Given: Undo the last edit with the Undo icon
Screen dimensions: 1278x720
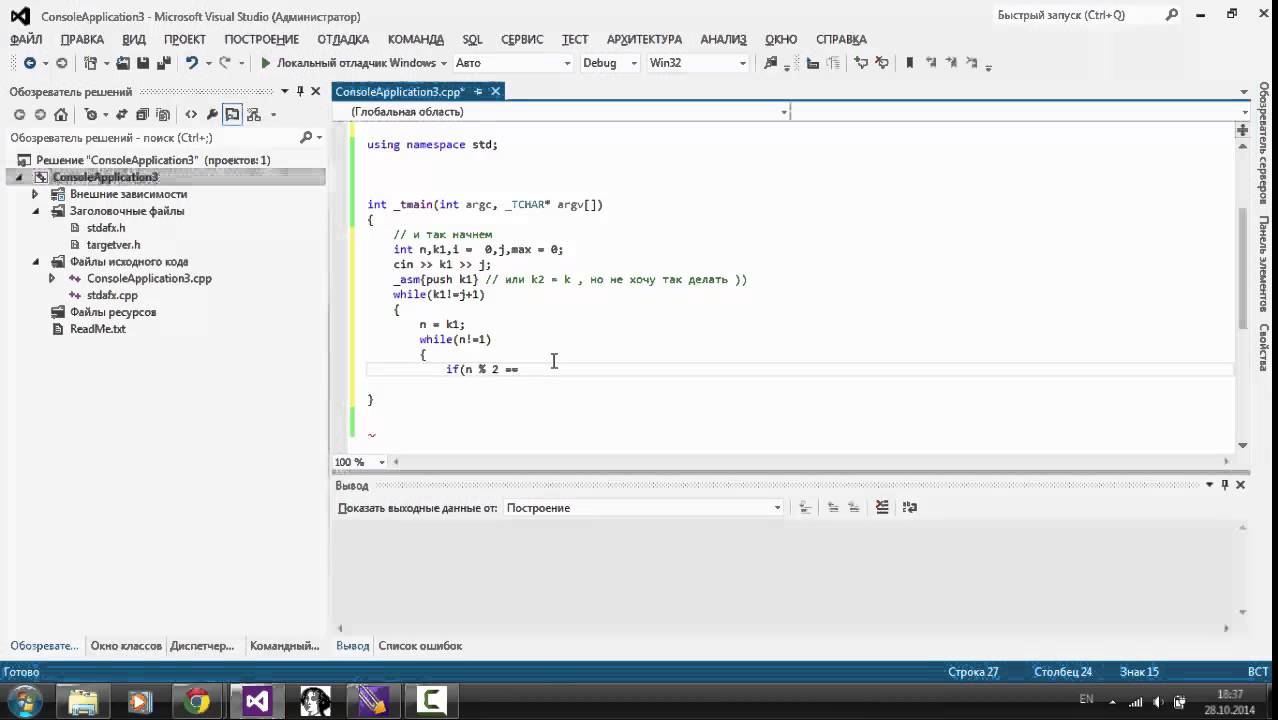Looking at the screenshot, I should pos(191,63).
